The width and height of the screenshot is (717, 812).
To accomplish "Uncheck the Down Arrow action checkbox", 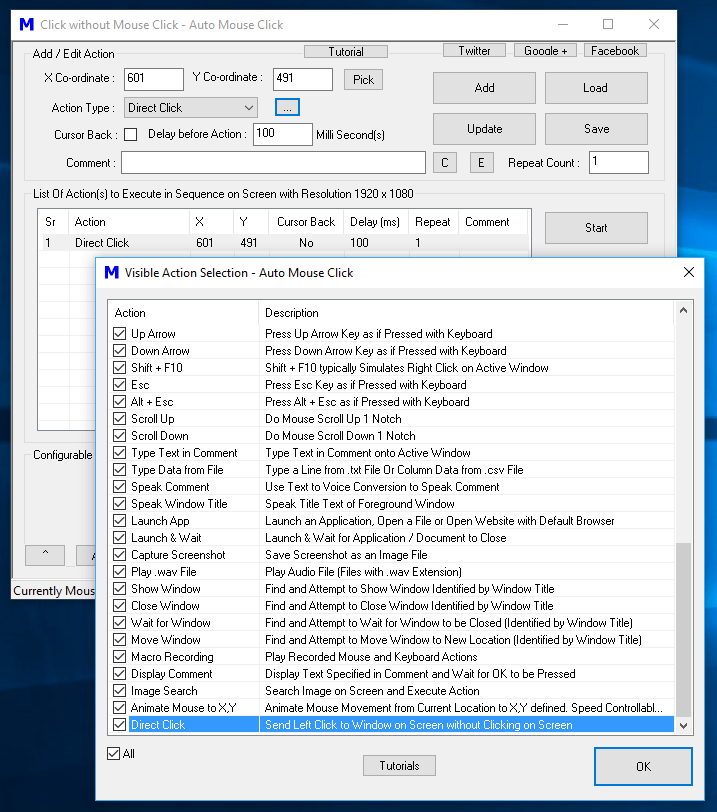I will 120,351.
